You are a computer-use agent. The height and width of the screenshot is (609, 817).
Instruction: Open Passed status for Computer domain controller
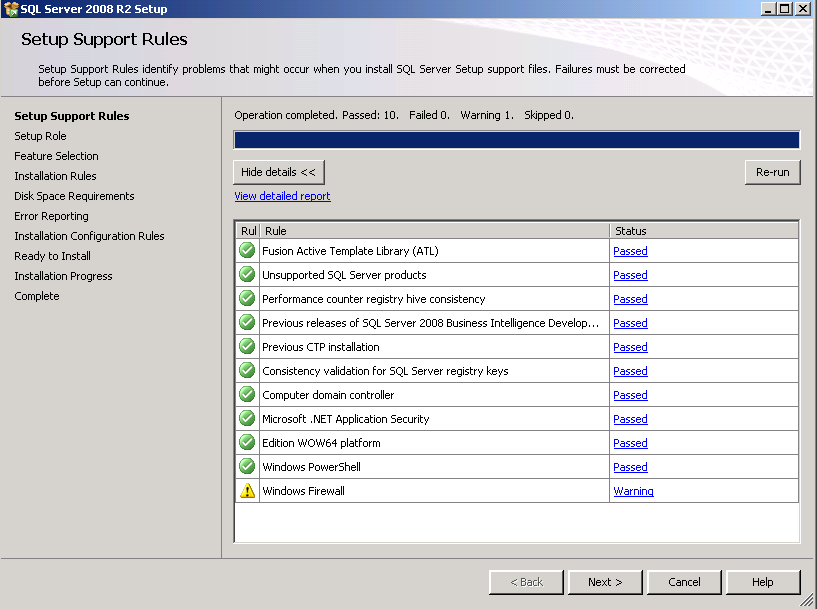click(630, 395)
